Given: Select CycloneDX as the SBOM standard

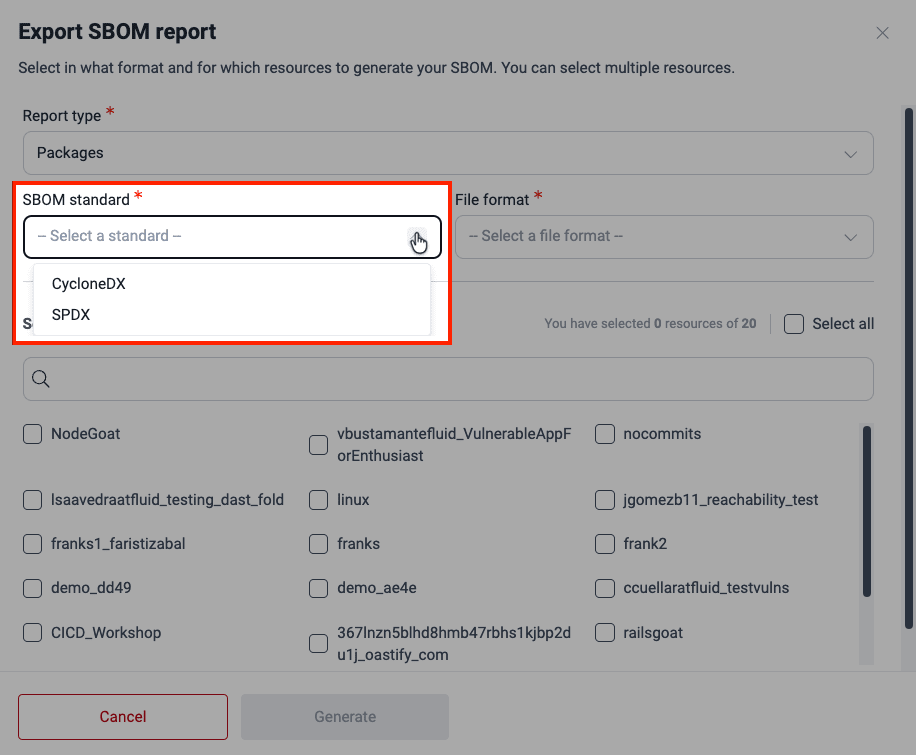Looking at the screenshot, I should point(90,283).
